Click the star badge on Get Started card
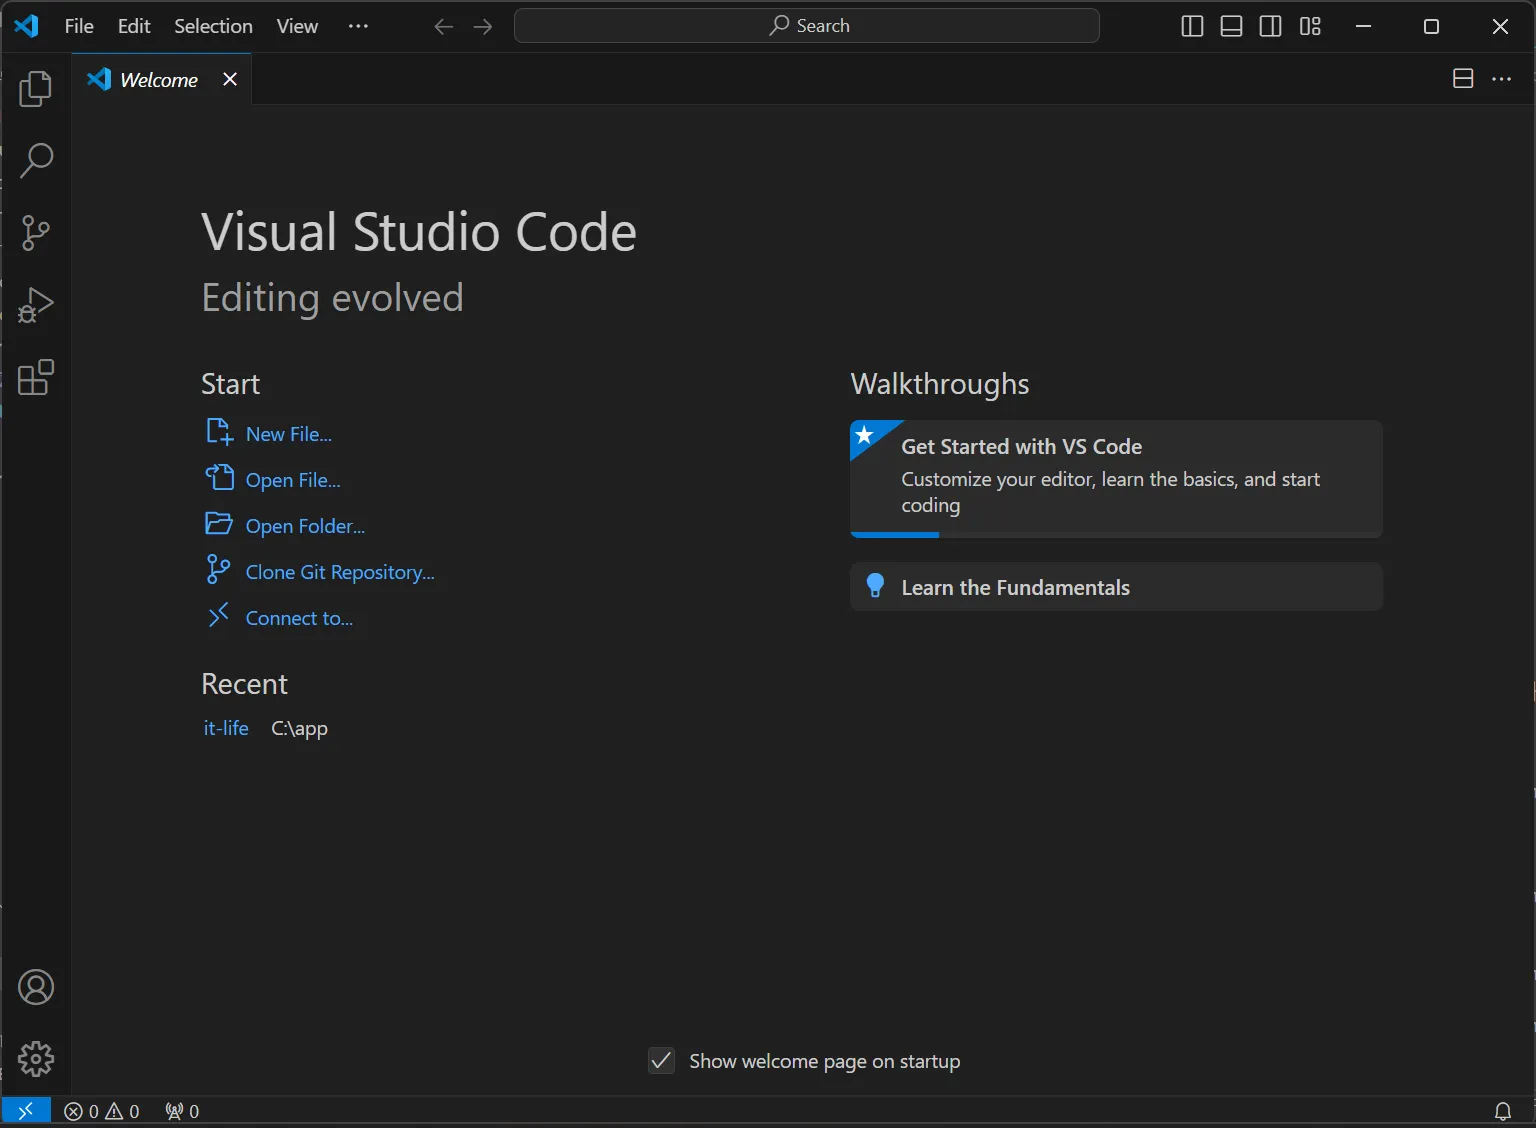This screenshot has height=1128, width=1536. (866, 435)
